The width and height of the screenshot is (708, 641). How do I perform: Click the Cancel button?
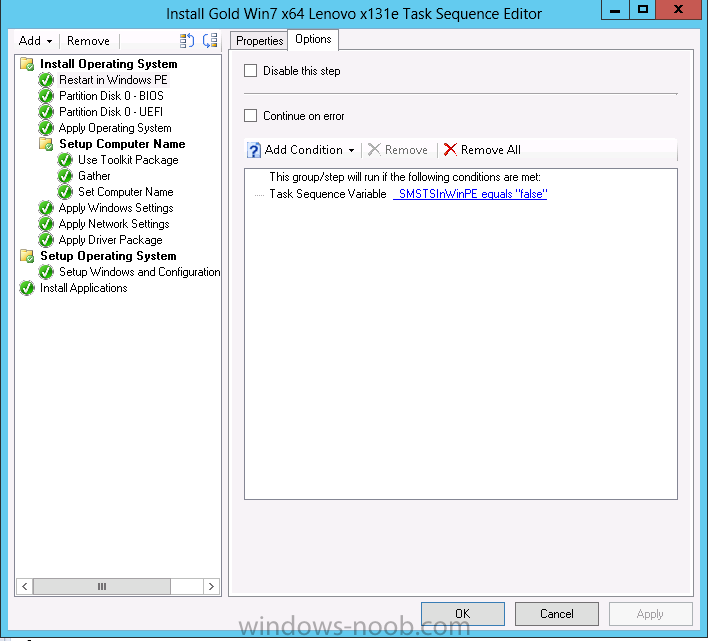tap(557, 614)
